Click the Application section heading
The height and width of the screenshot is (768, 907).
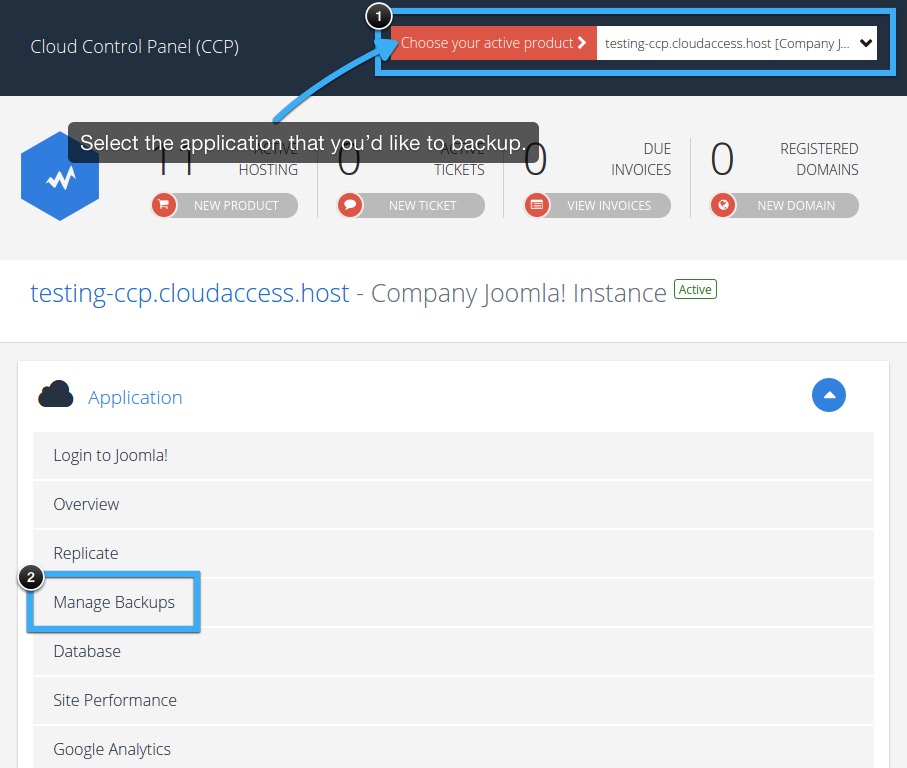point(135,397)
